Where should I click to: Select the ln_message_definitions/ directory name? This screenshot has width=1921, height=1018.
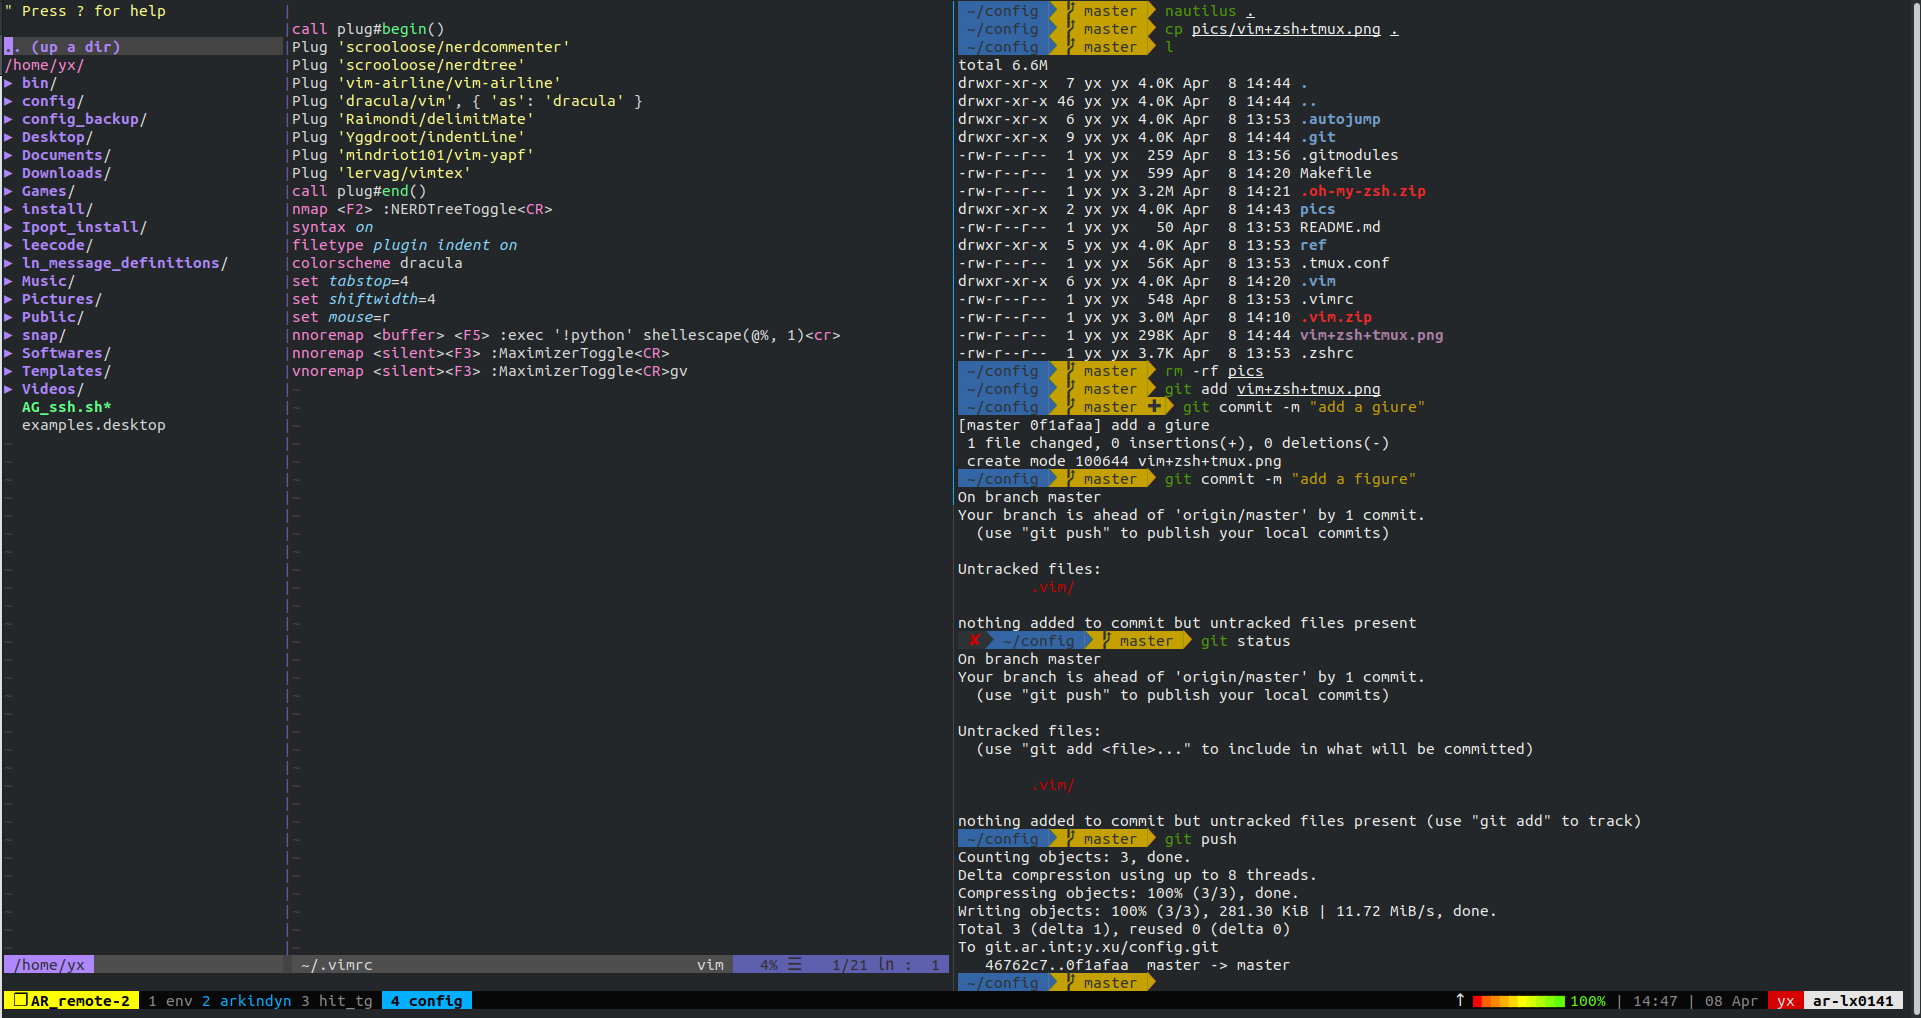click(x=125, y=263)
